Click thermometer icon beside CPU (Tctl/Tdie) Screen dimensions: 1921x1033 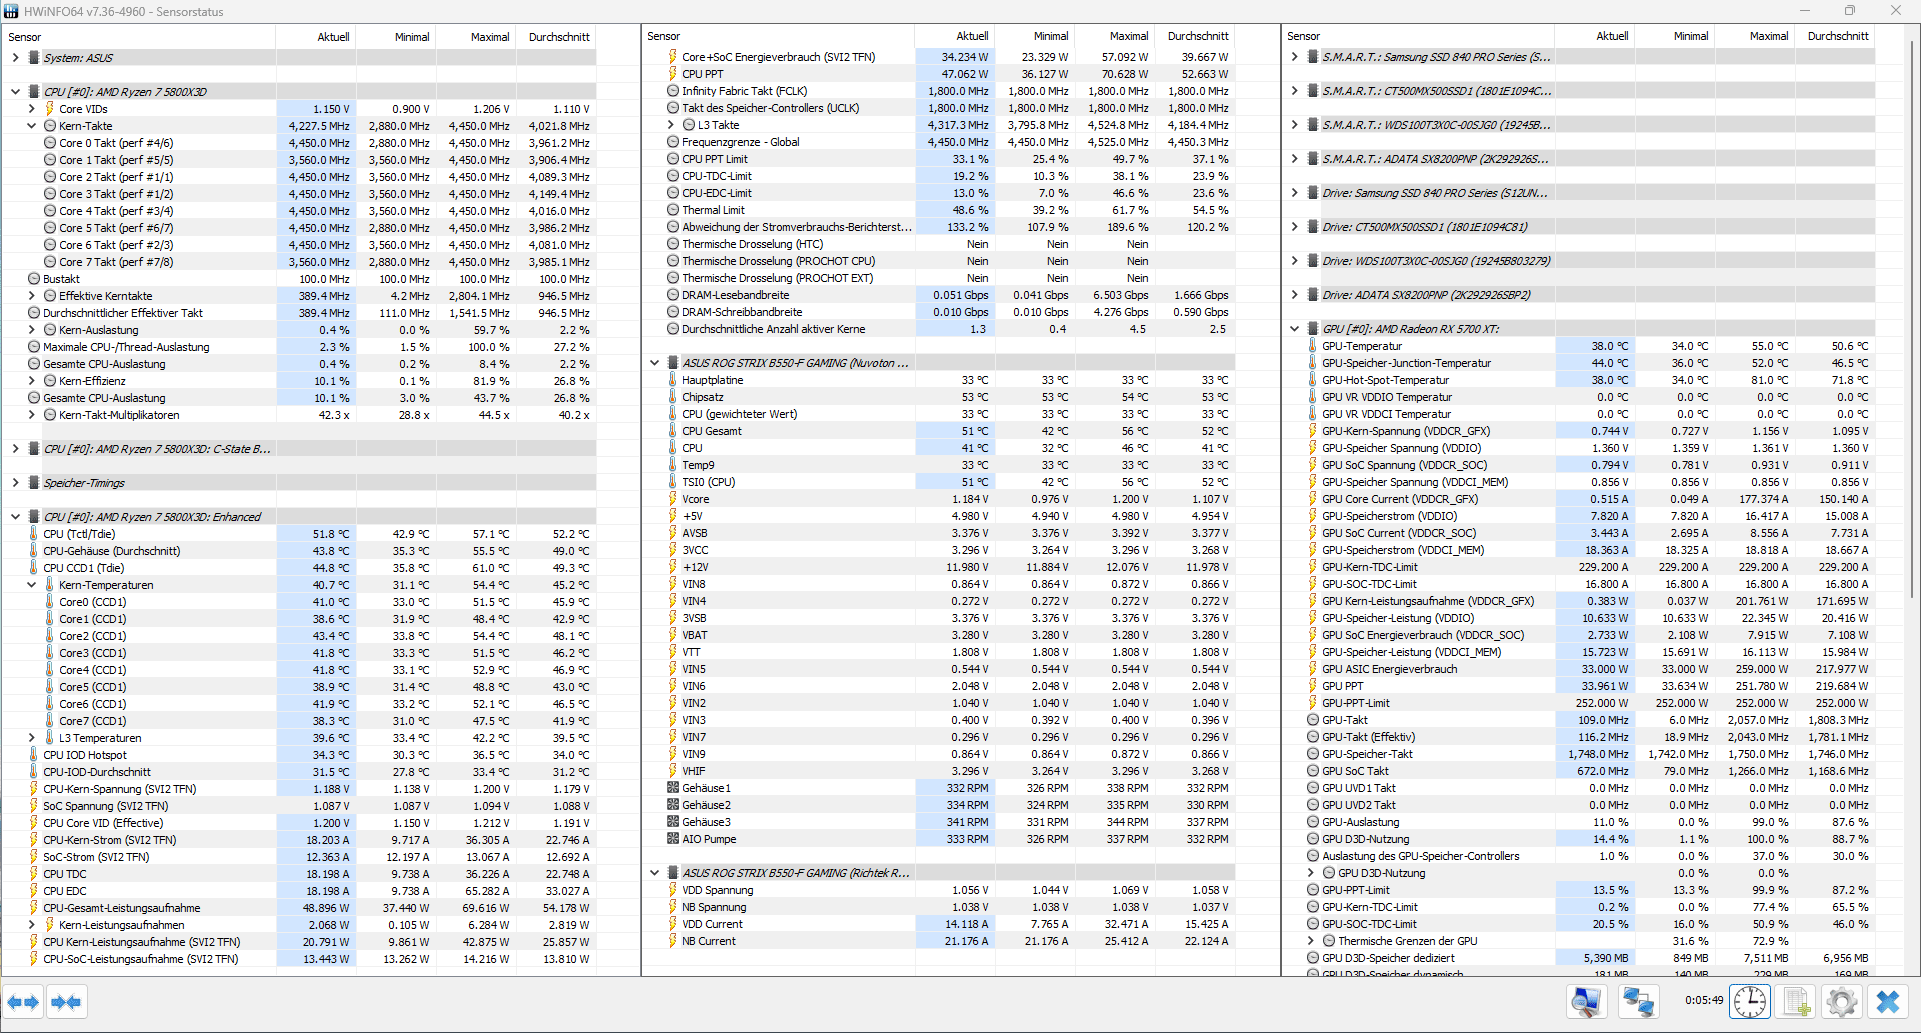34,534
